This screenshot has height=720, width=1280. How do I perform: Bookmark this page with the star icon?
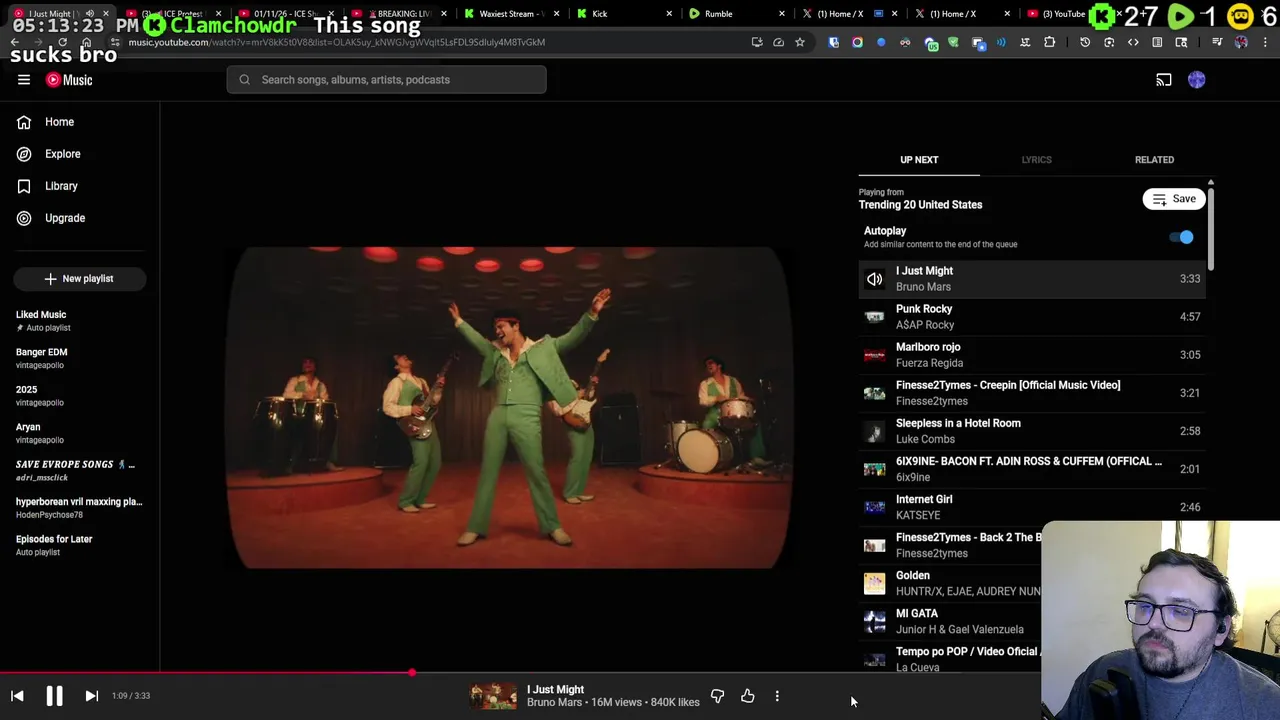[799, 42]
